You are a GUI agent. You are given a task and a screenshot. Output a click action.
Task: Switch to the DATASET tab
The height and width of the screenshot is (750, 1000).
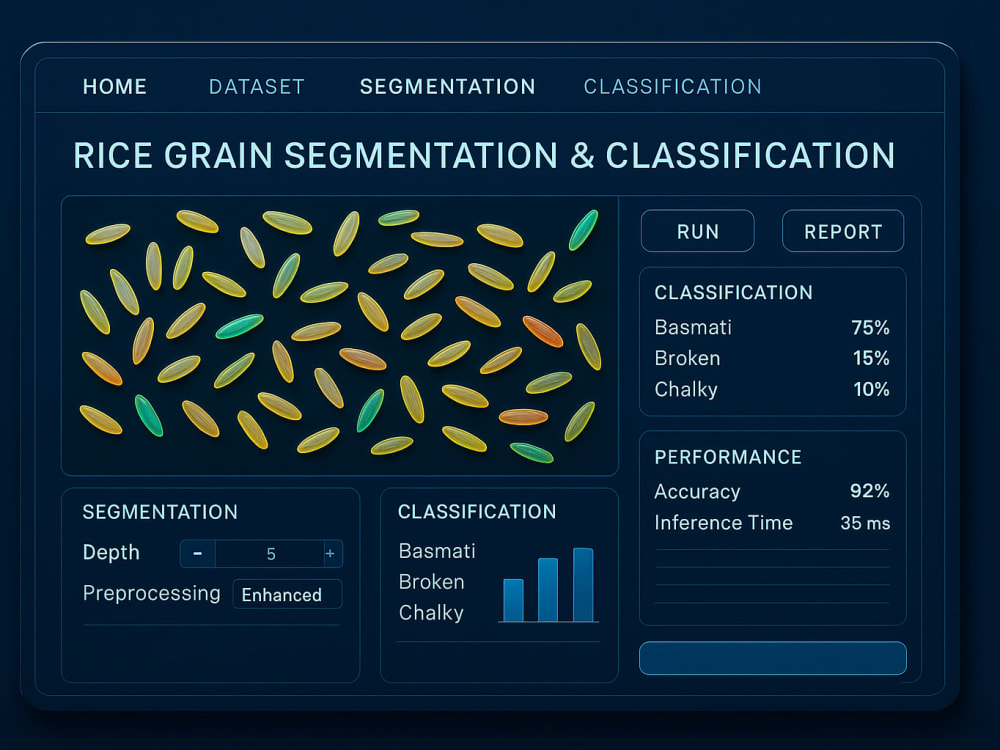click(x=256, y=87)
